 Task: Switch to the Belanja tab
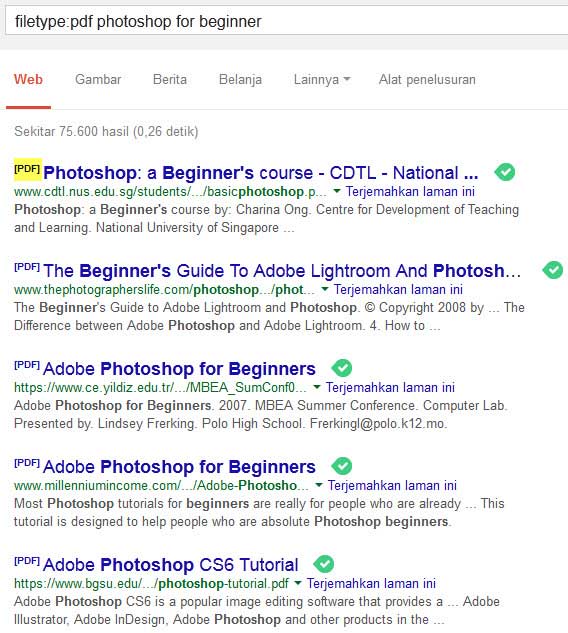[240, 80]
